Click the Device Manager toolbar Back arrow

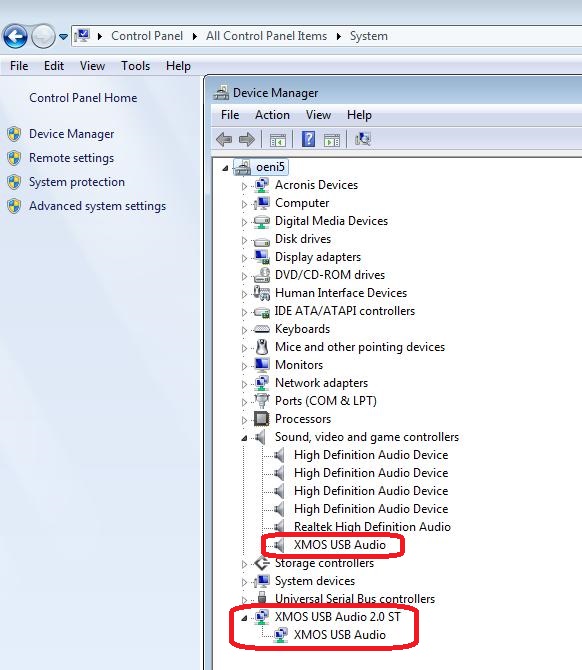click(224, 139)
